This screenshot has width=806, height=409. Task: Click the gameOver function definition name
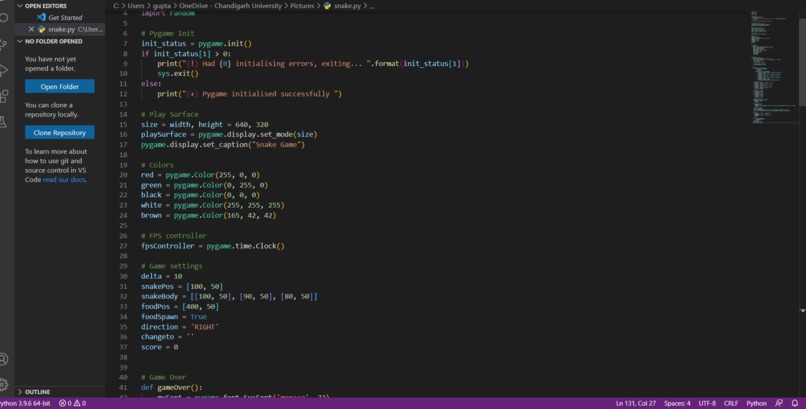(176, 387)
